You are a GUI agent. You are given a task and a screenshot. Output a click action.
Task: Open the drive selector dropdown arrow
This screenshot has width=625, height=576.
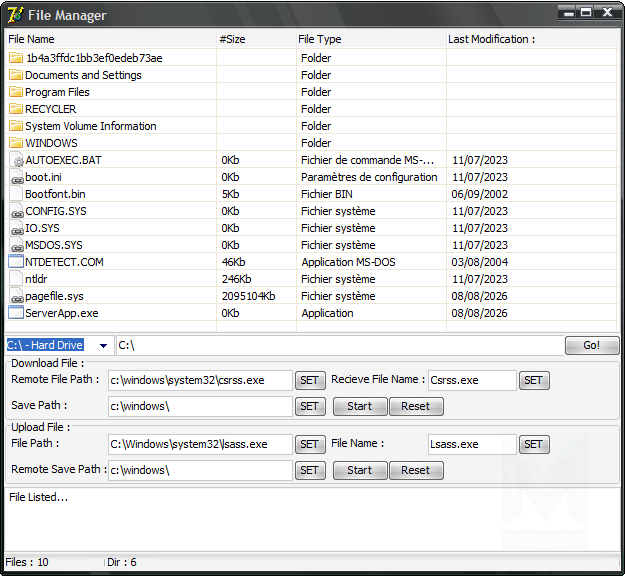[x=103, y=346]
